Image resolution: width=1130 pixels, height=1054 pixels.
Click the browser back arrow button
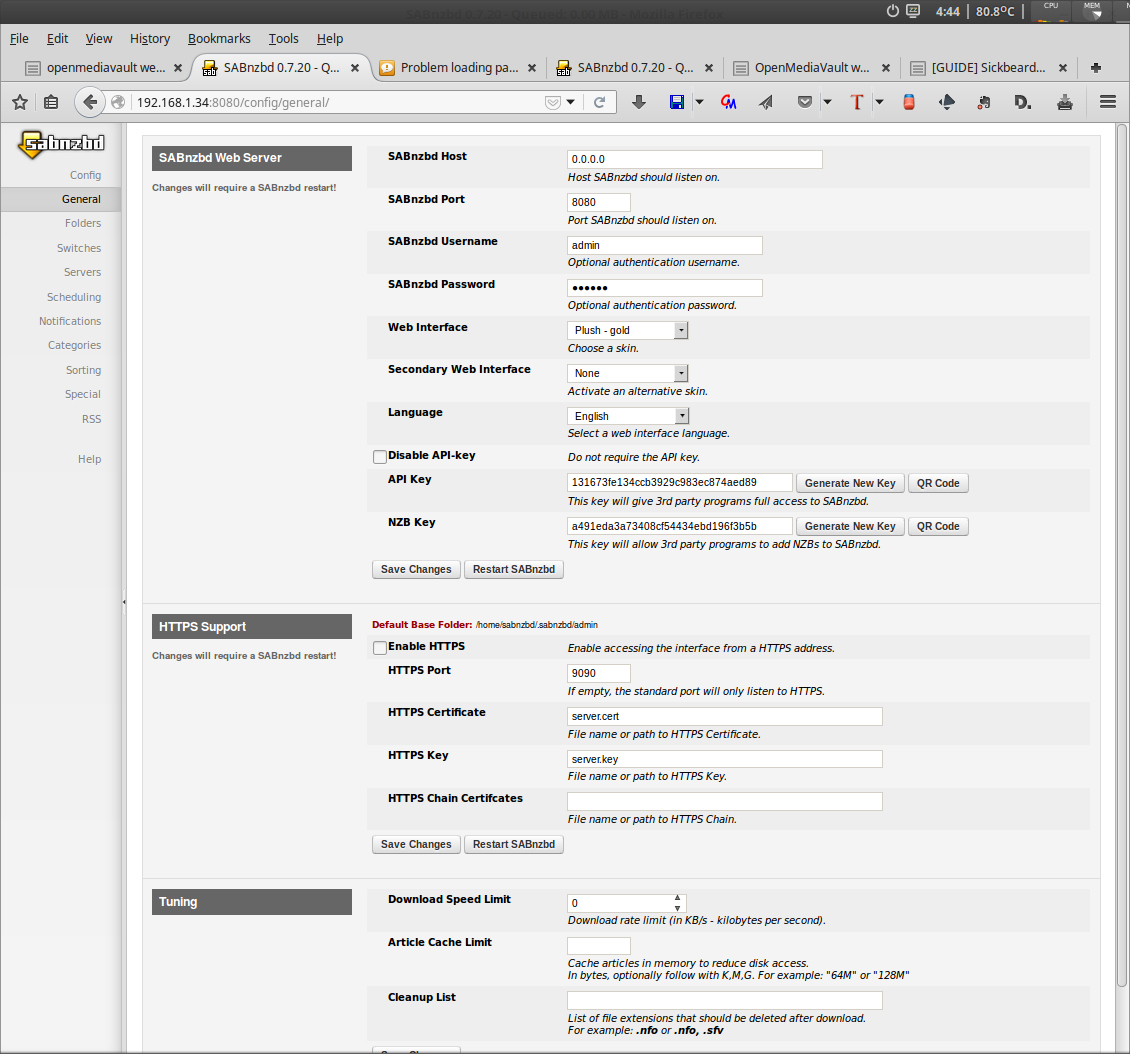[90, 102]
